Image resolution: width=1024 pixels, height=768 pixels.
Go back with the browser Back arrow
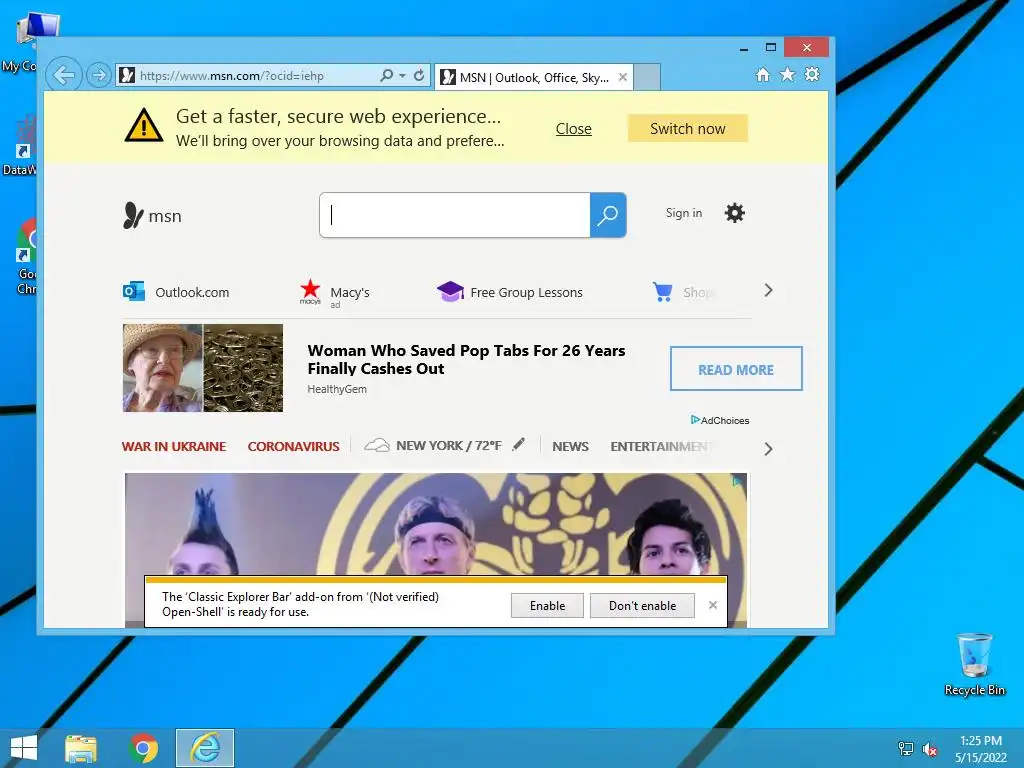click(64, 75)
